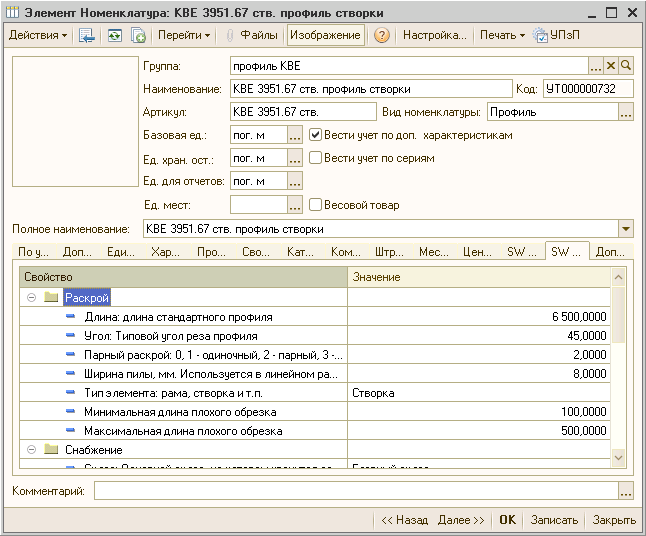Viewport: 646px width, 536px height.
Task: Open Ед. для отчетов selection ellipsis
Action: pos(295,181)
